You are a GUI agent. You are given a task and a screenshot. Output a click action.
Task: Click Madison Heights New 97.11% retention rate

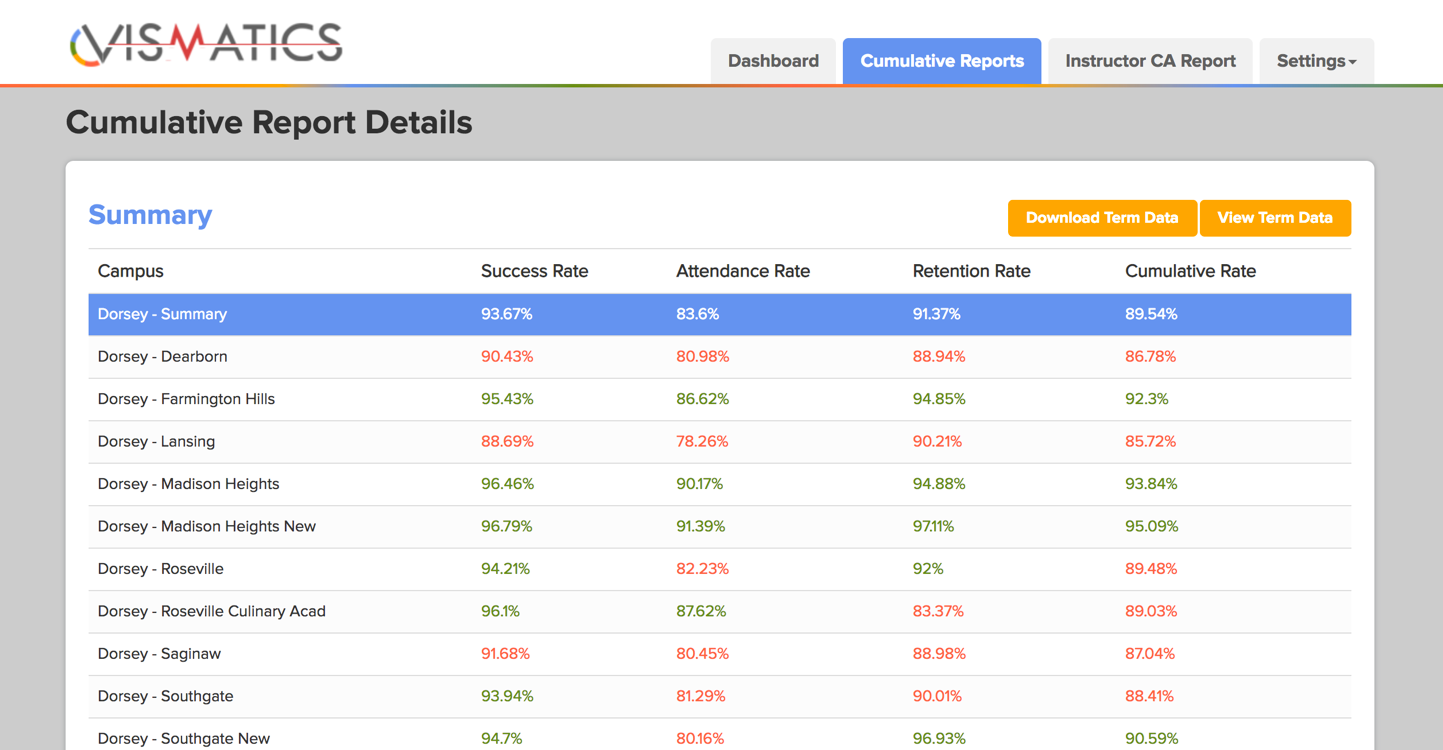click(933, 527)
